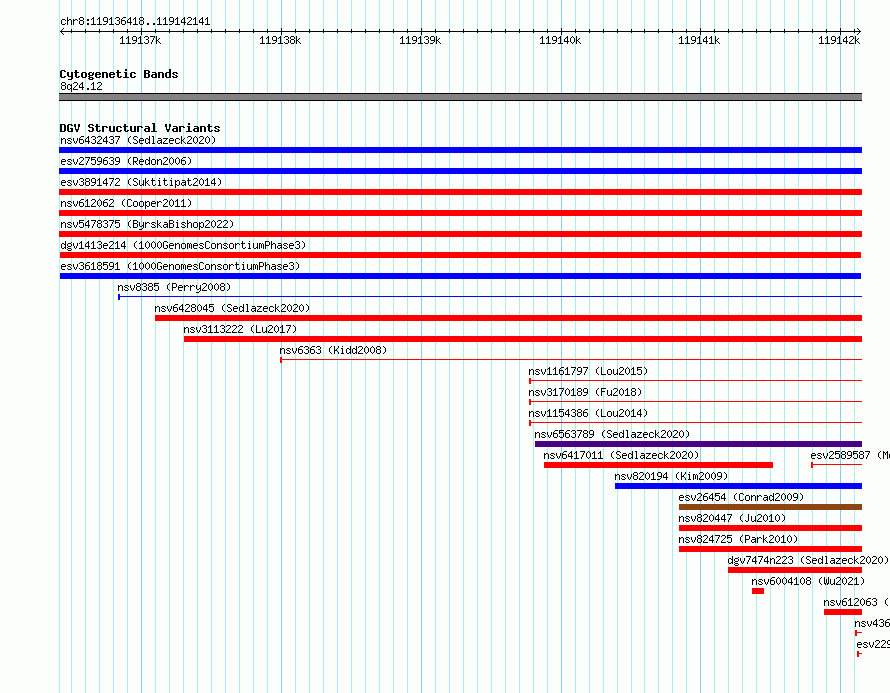Click the blue bar under esv3618591

(x=460, y=276)
